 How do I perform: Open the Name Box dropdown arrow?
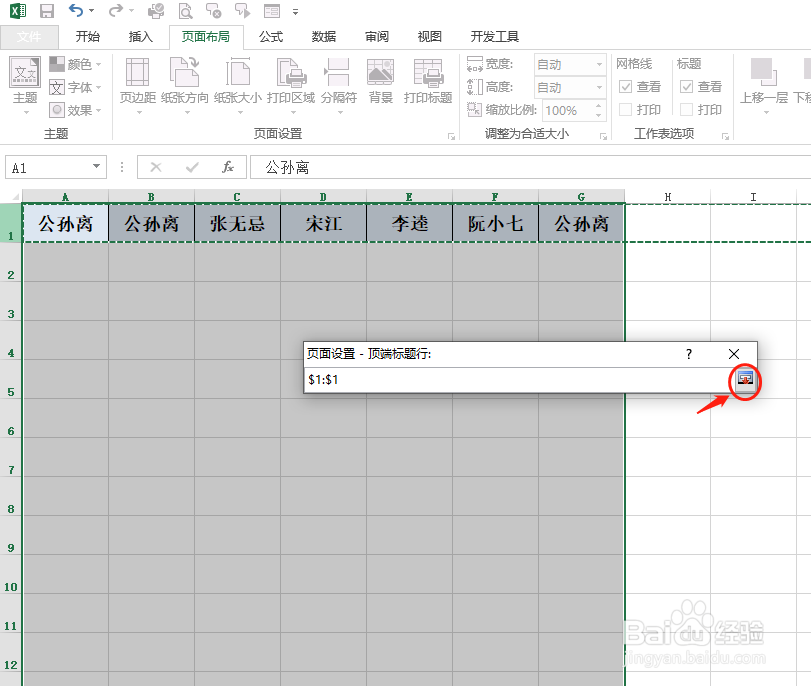tap(96, 167)
